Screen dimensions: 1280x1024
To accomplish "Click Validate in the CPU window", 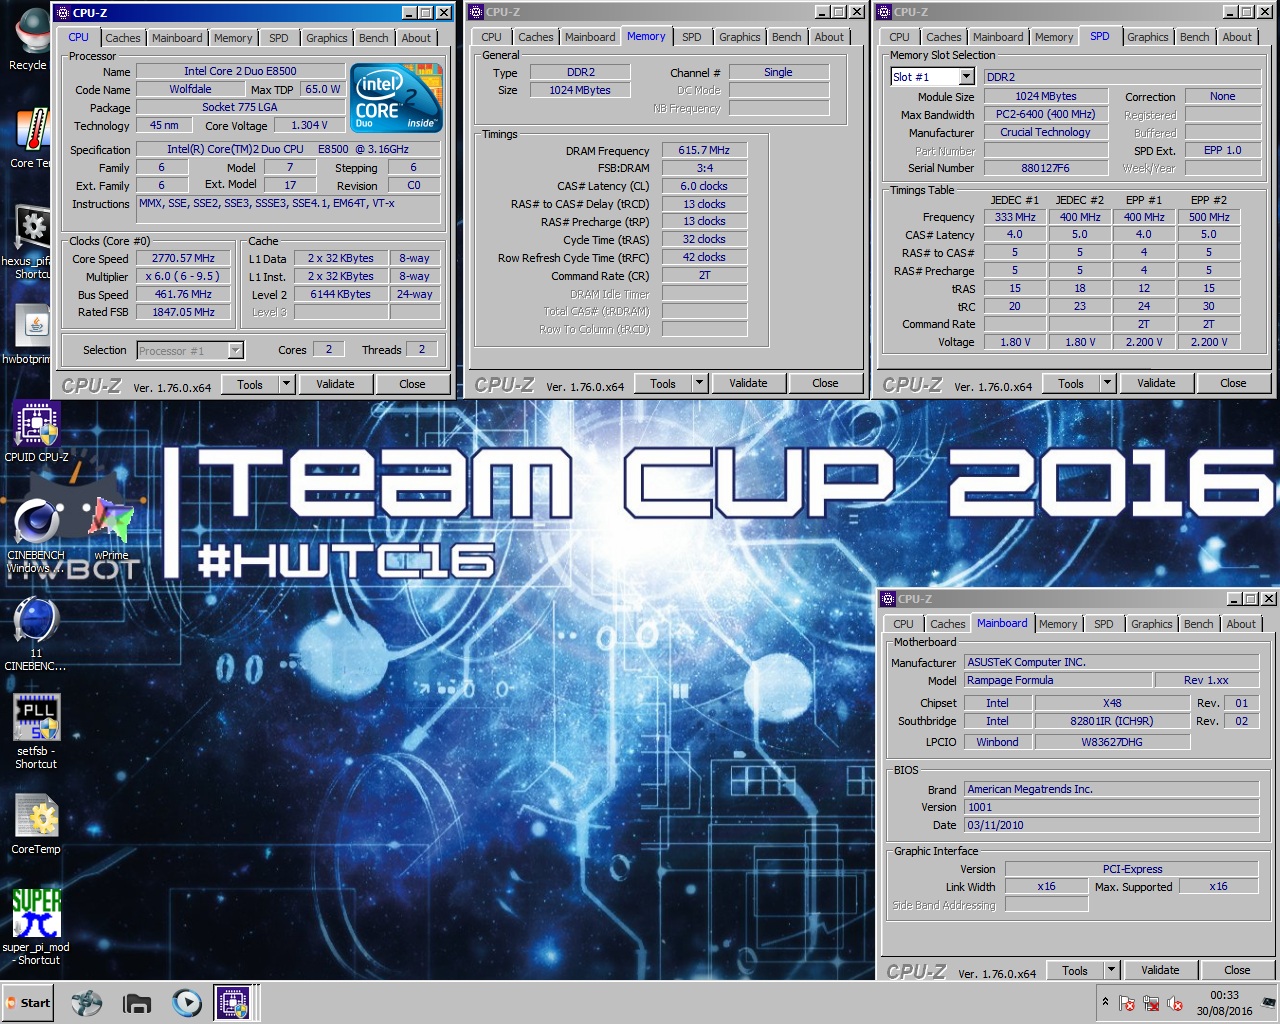I will pos(335,384).
